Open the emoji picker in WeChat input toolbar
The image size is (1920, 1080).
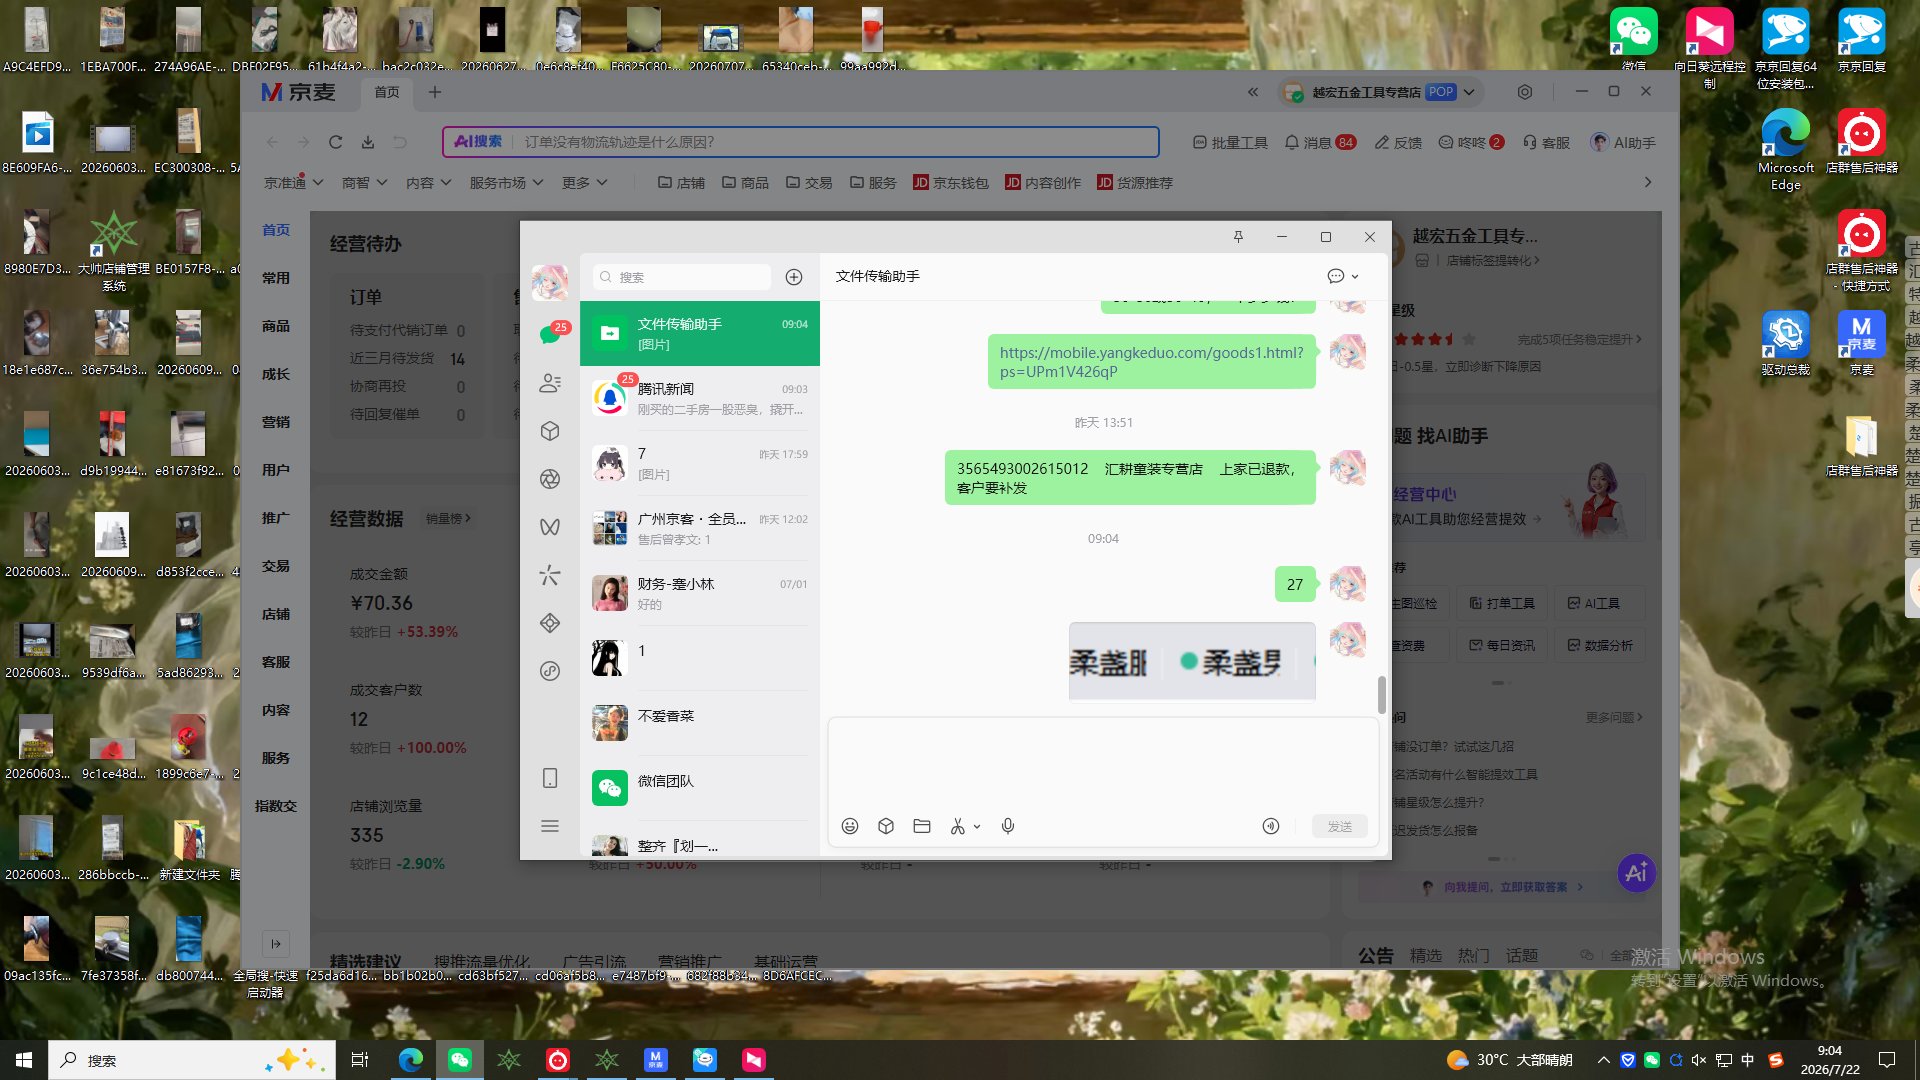[850, 826]
